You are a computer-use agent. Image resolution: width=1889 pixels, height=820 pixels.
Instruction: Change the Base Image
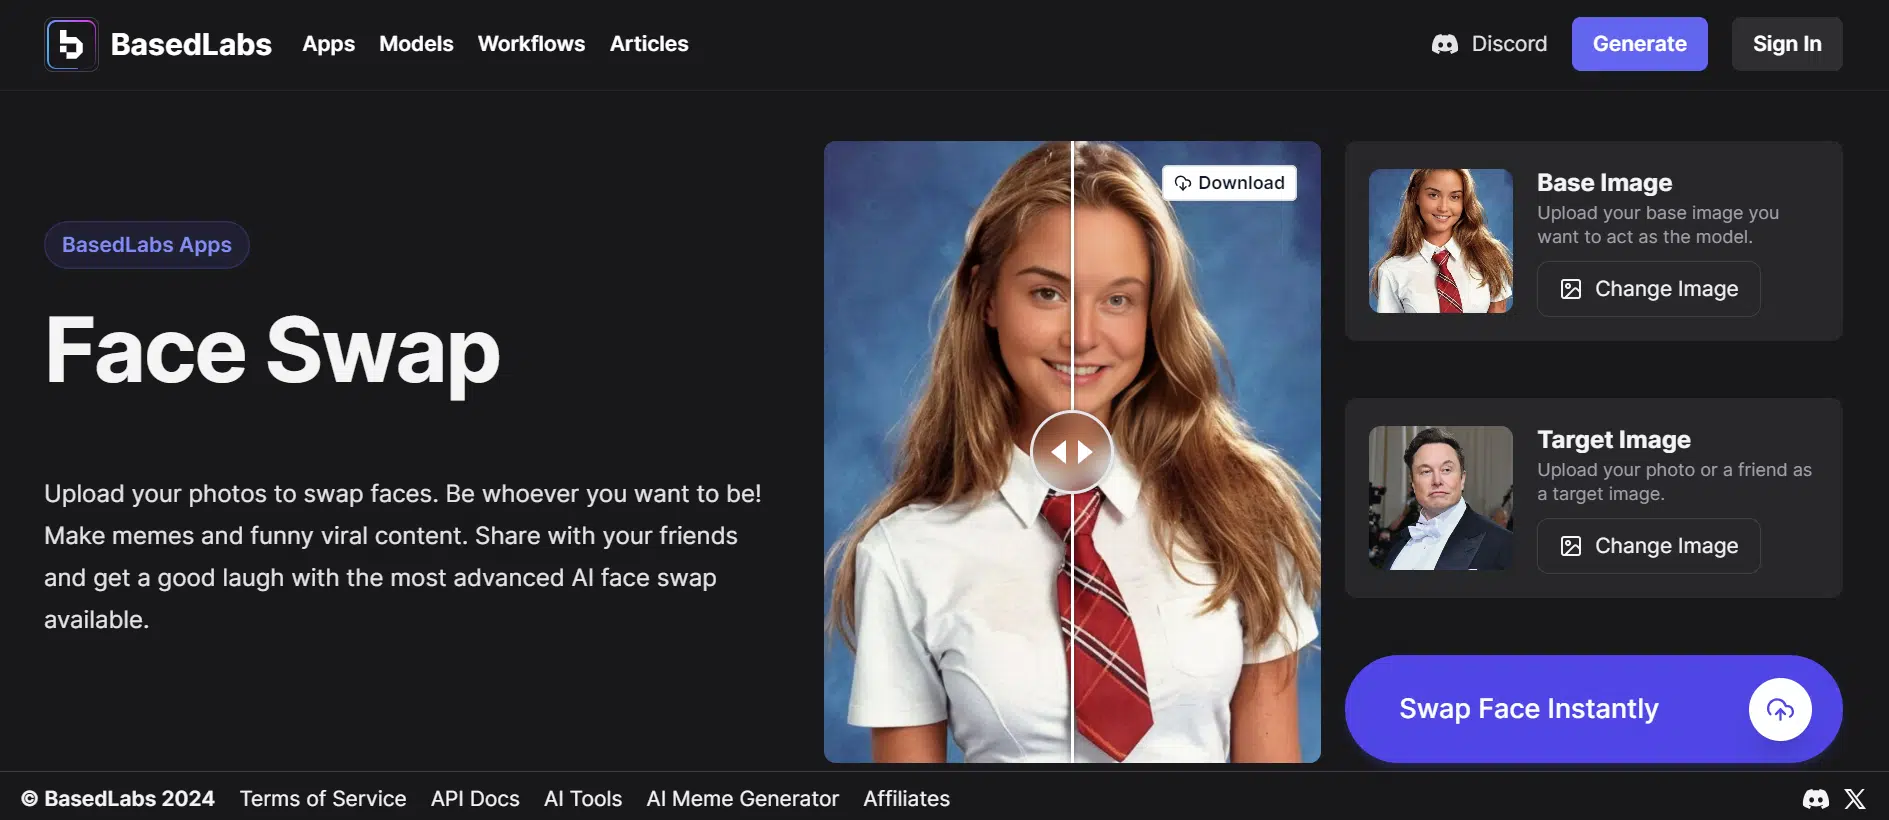pyautogui.click(x=1648, y=289)
